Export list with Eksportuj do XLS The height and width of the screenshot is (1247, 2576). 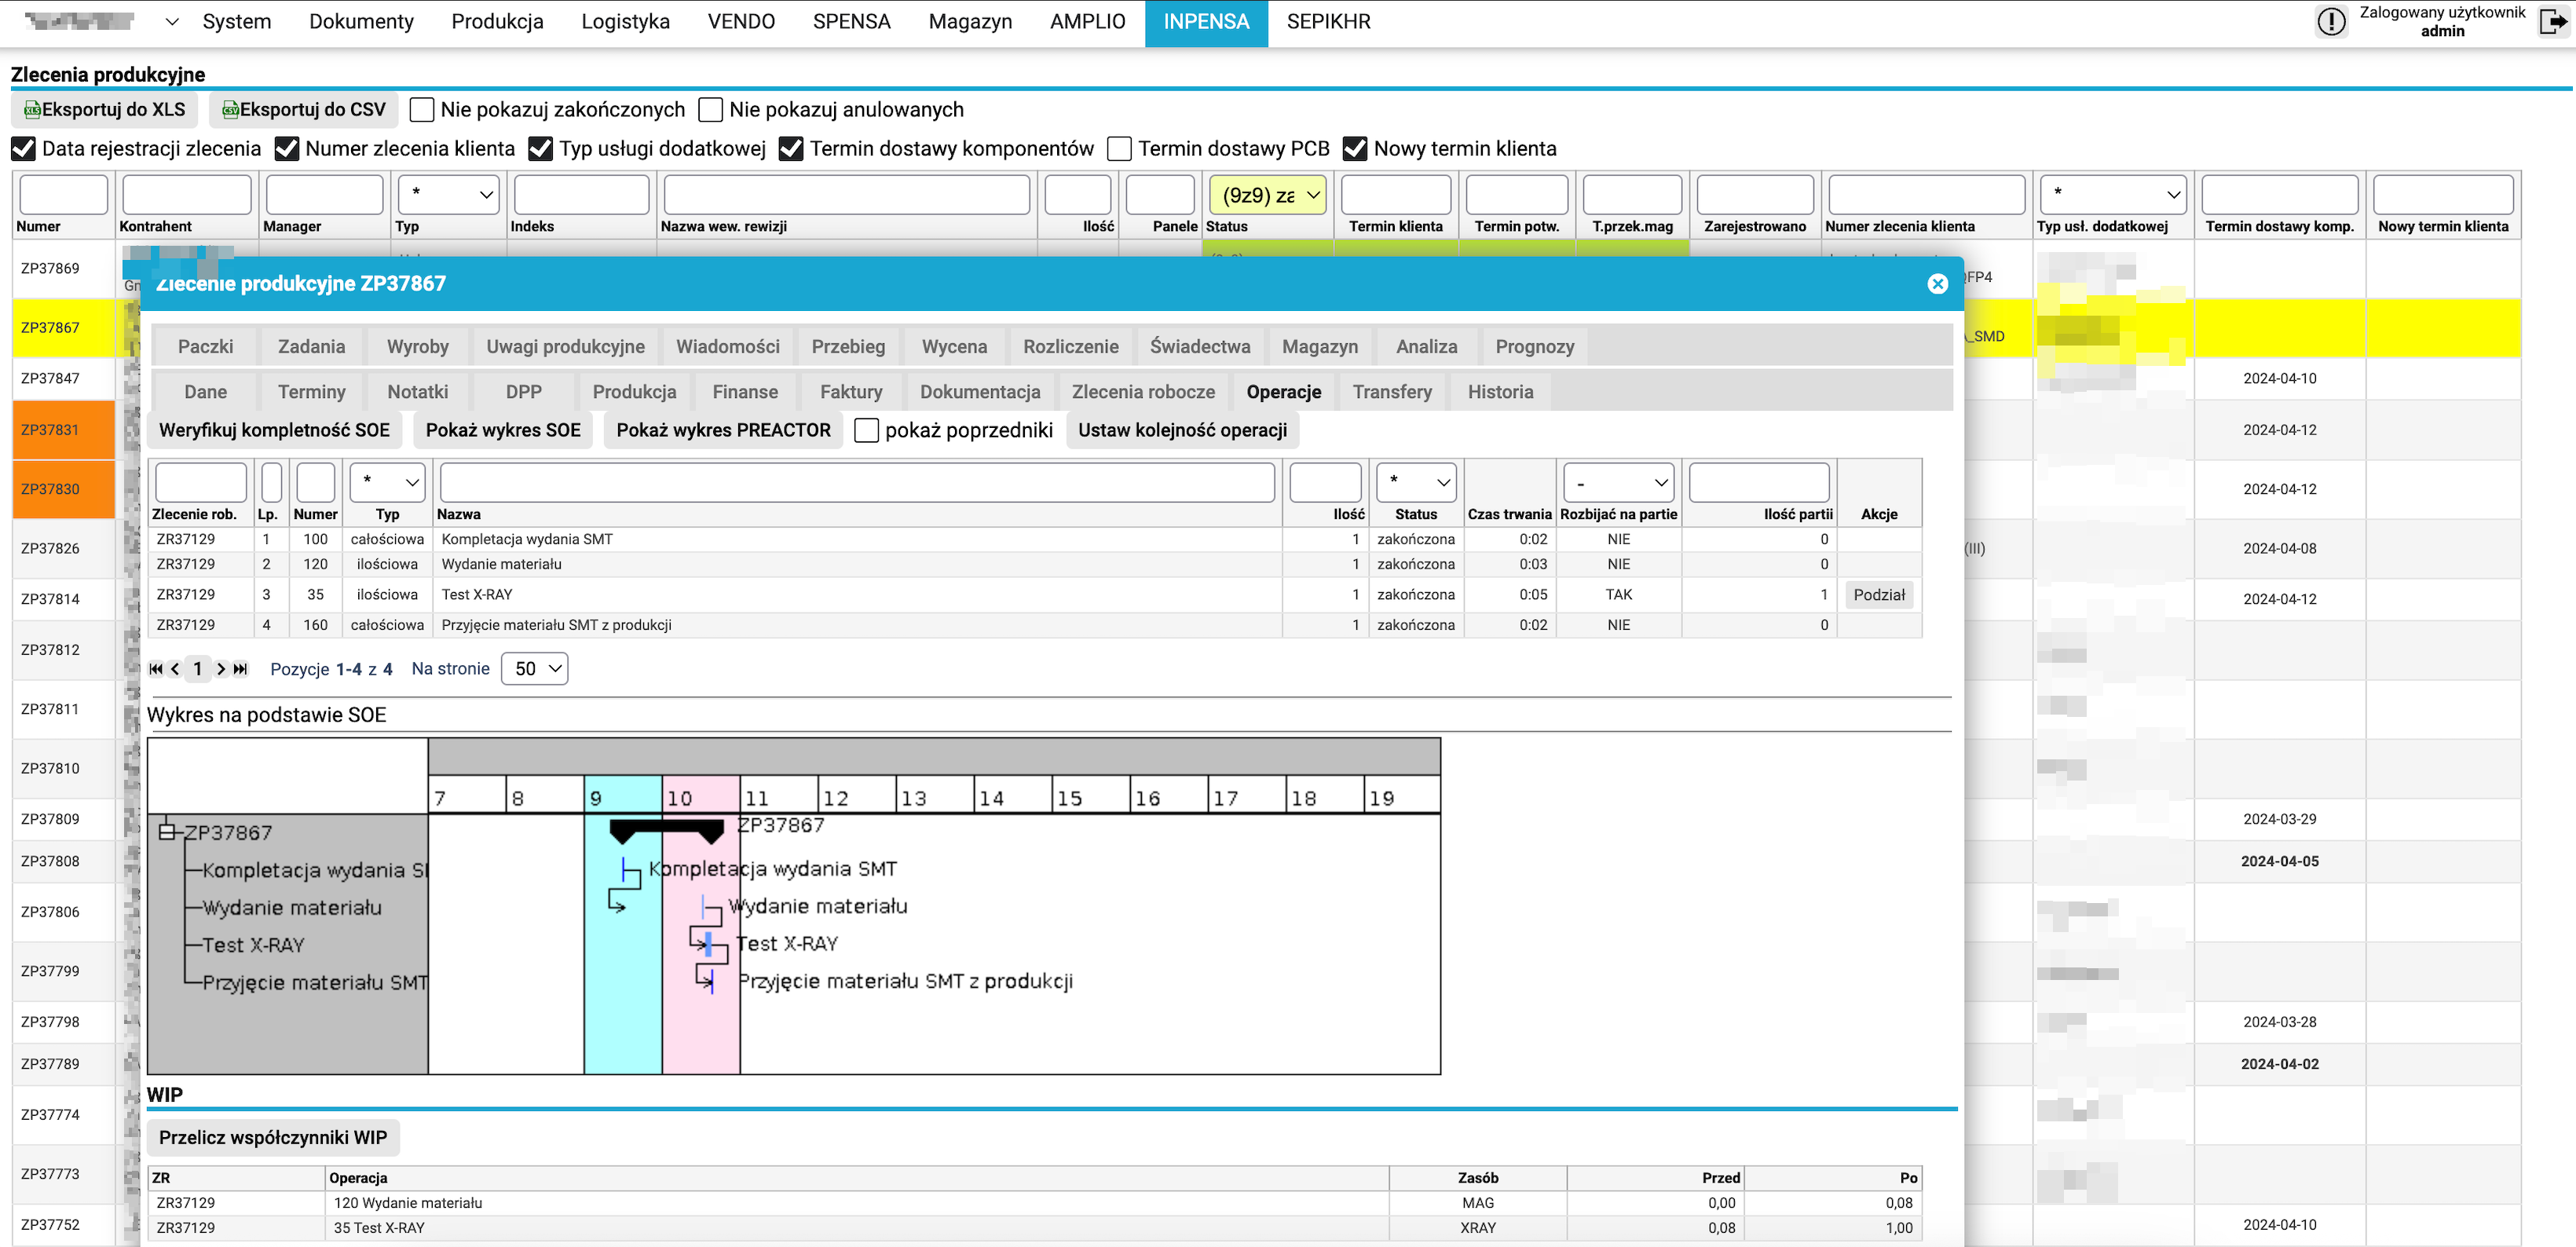105,110
